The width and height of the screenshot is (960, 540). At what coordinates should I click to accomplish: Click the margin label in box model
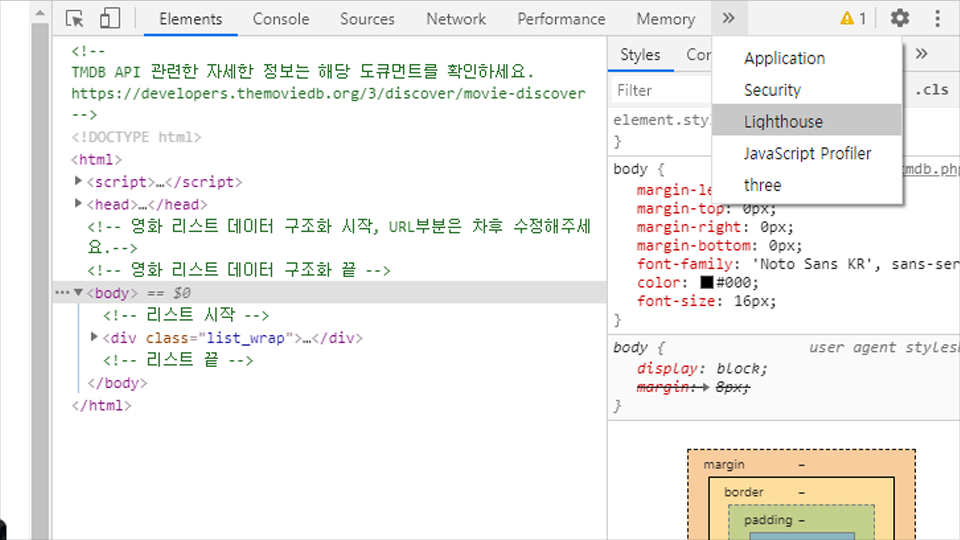(x=724, y=465)
